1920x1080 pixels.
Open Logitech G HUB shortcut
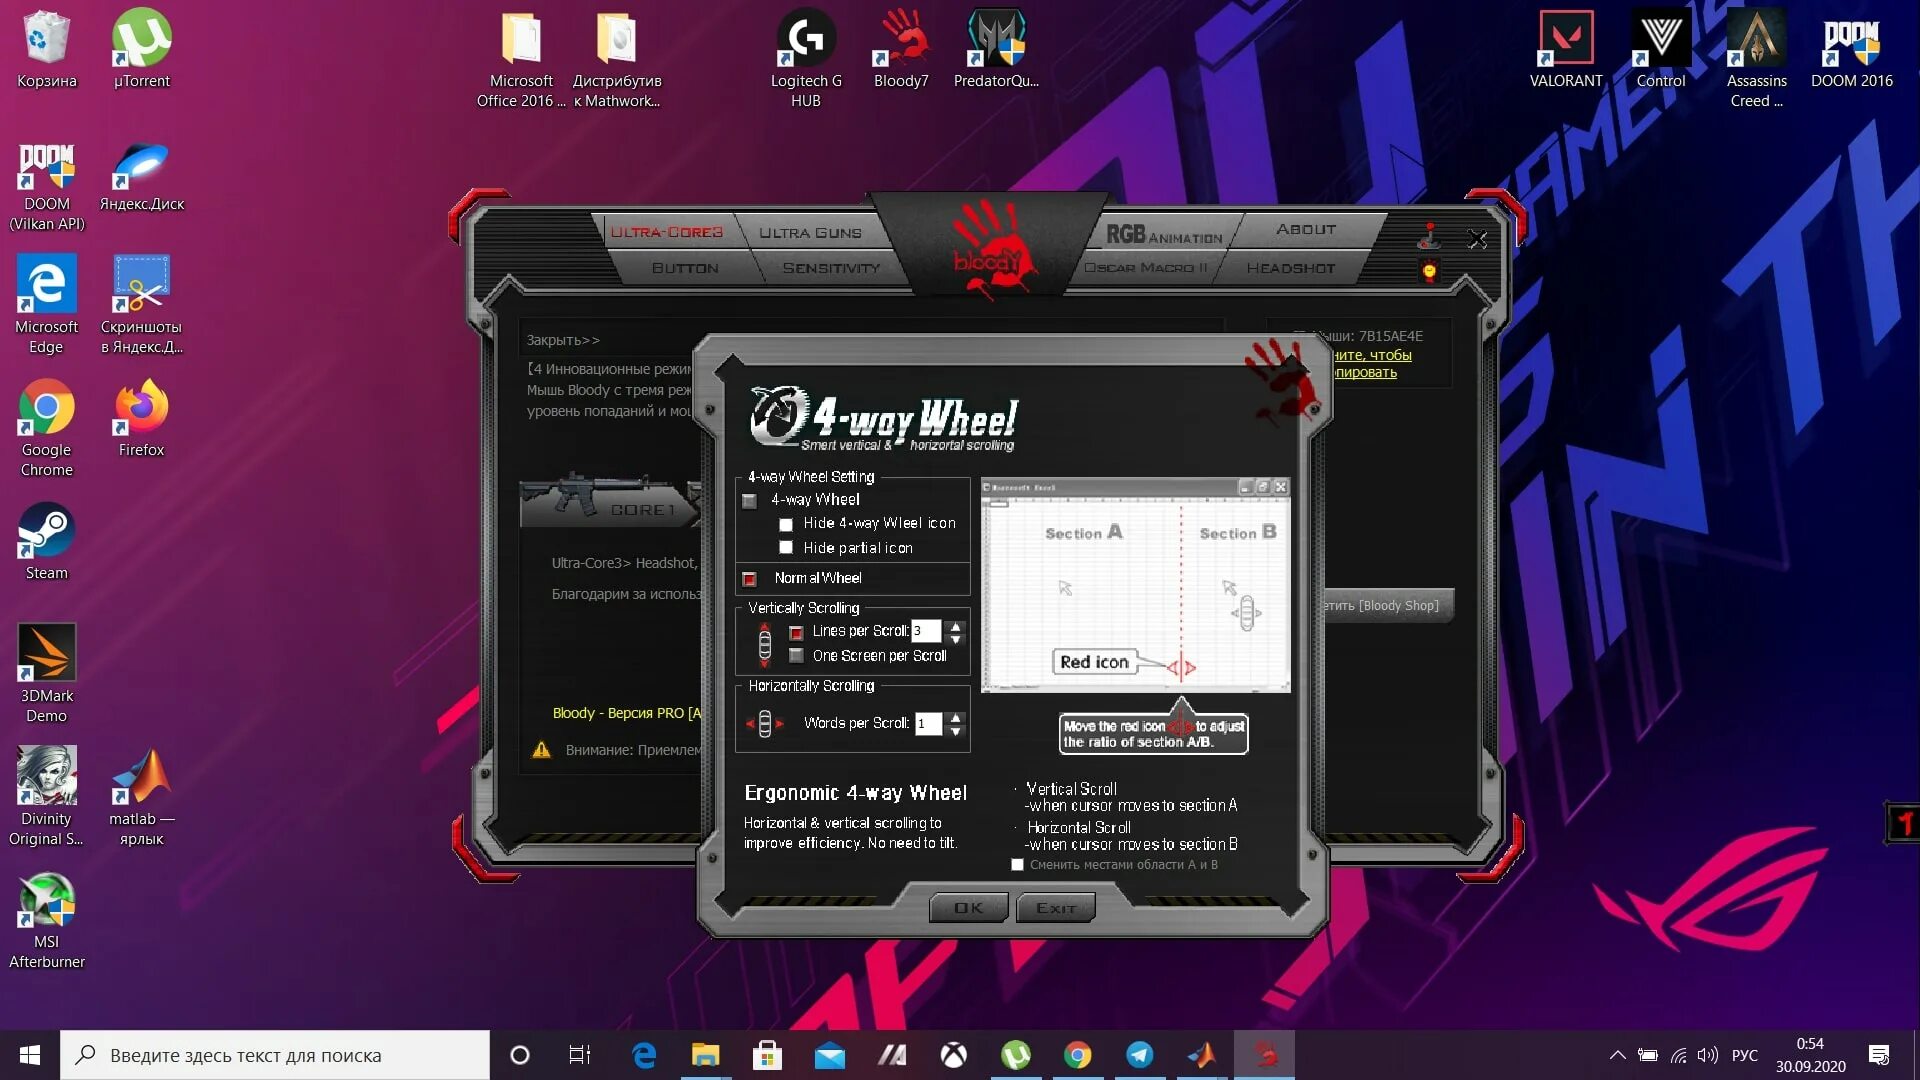[806, 59]
